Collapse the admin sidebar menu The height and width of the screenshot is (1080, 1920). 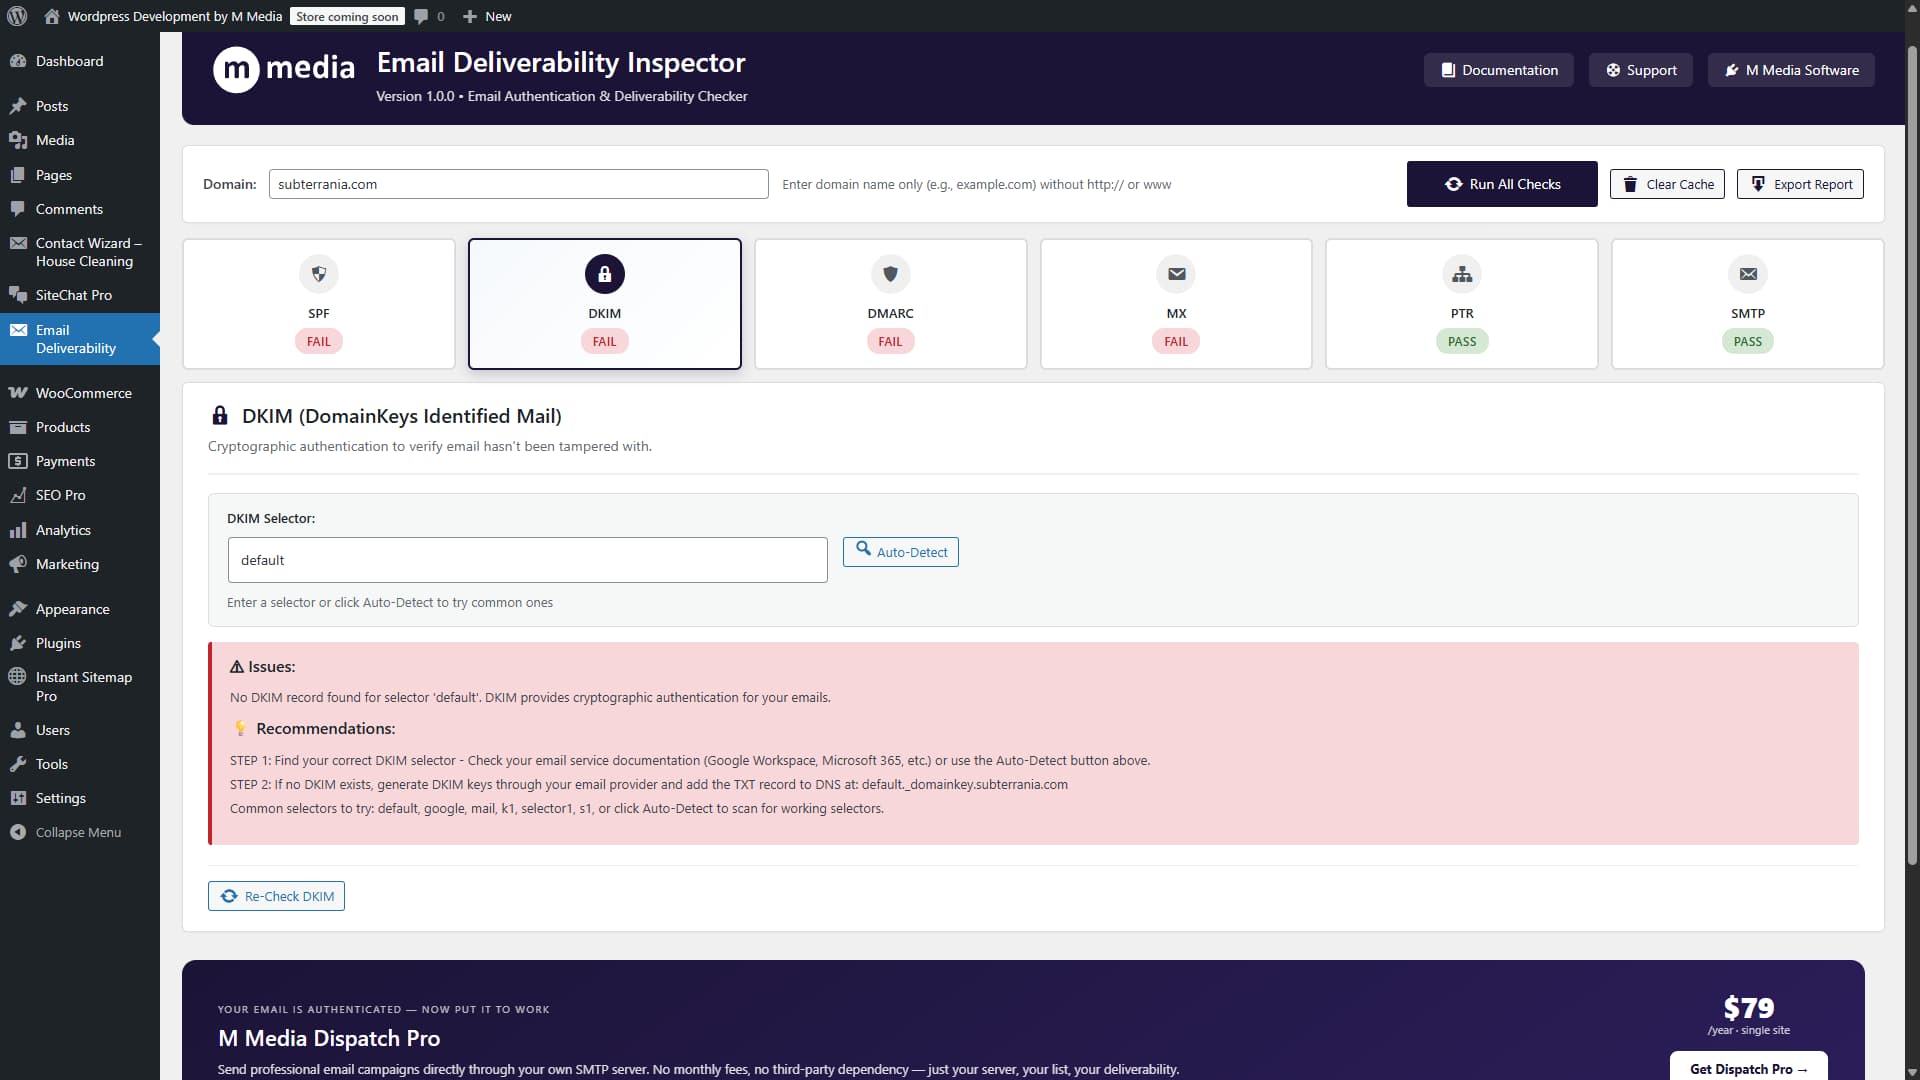click(x=66, y=832)
